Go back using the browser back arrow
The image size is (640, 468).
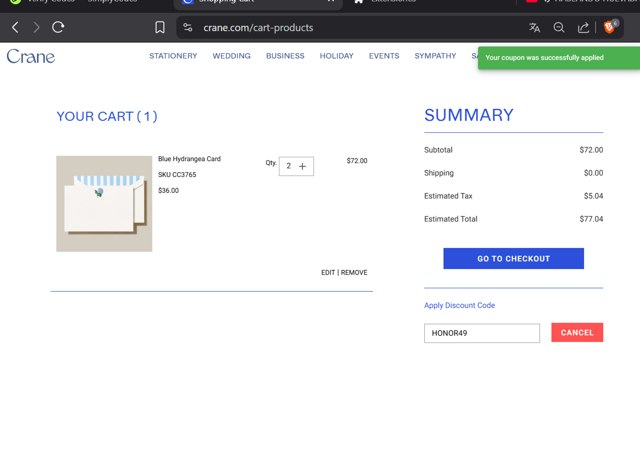(16, 27)
